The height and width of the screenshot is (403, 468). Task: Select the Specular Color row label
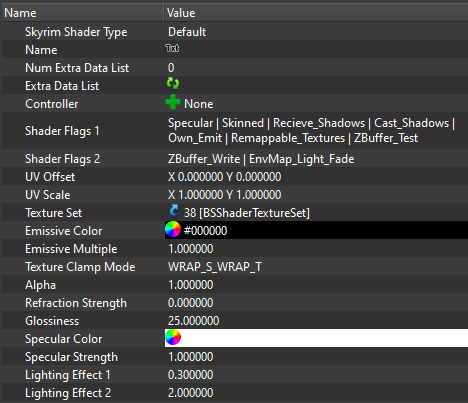coord(63,339)
